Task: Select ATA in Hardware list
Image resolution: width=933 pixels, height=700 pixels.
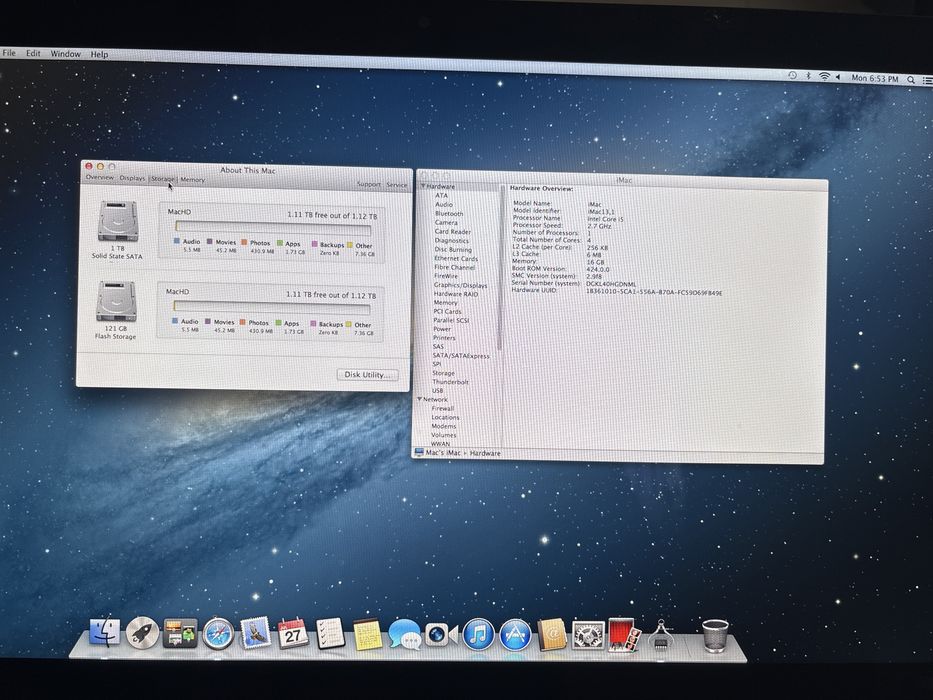Action: 441,195
